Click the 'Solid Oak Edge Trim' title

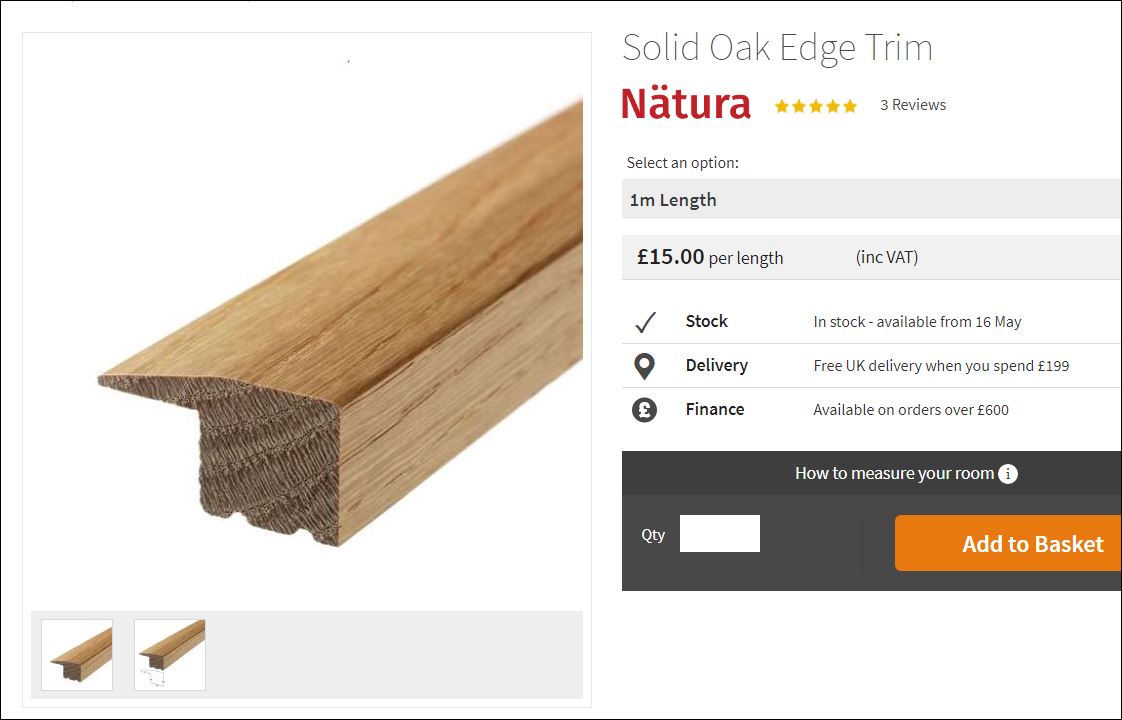coord(777,48)
